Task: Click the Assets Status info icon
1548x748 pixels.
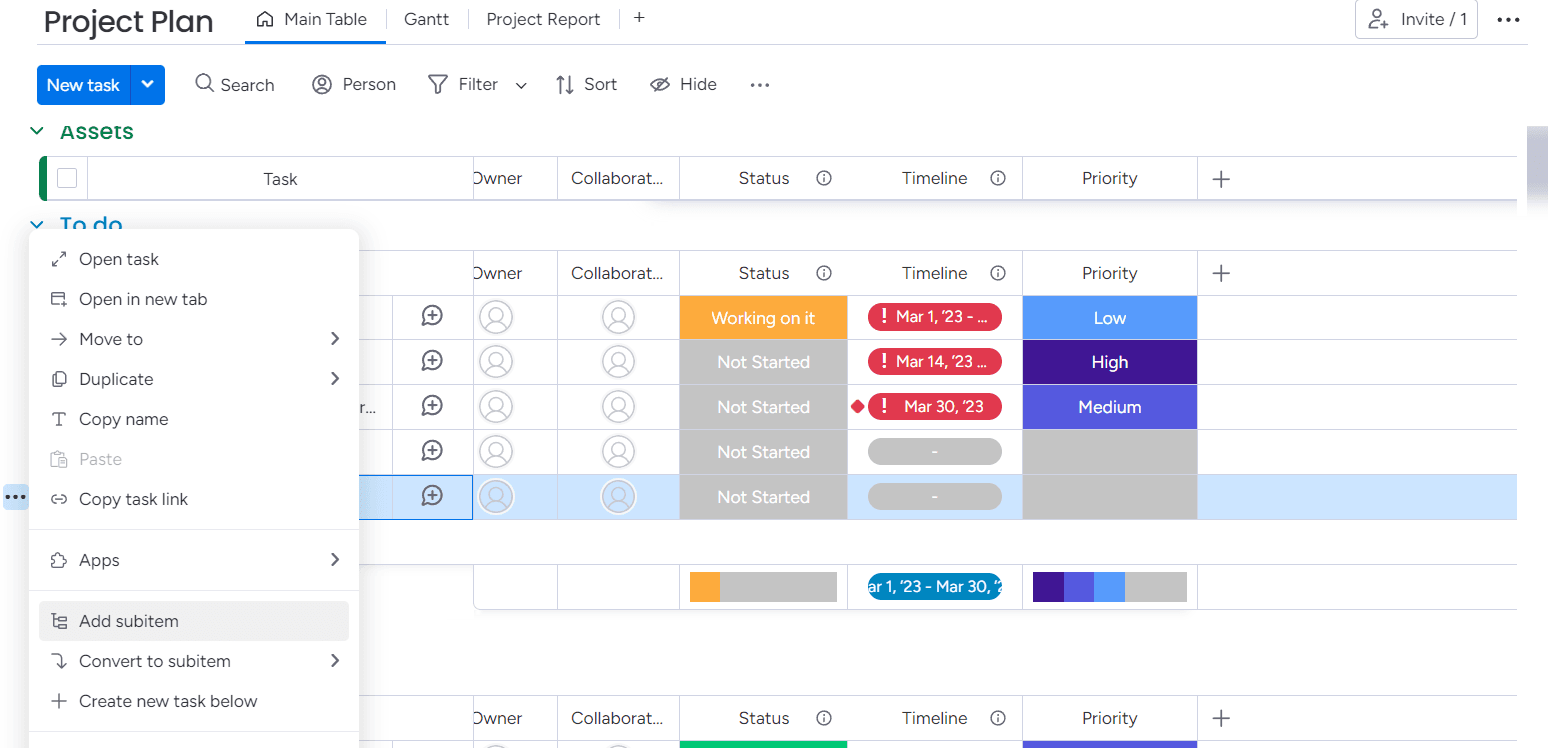Action: [x=824, y=178]
